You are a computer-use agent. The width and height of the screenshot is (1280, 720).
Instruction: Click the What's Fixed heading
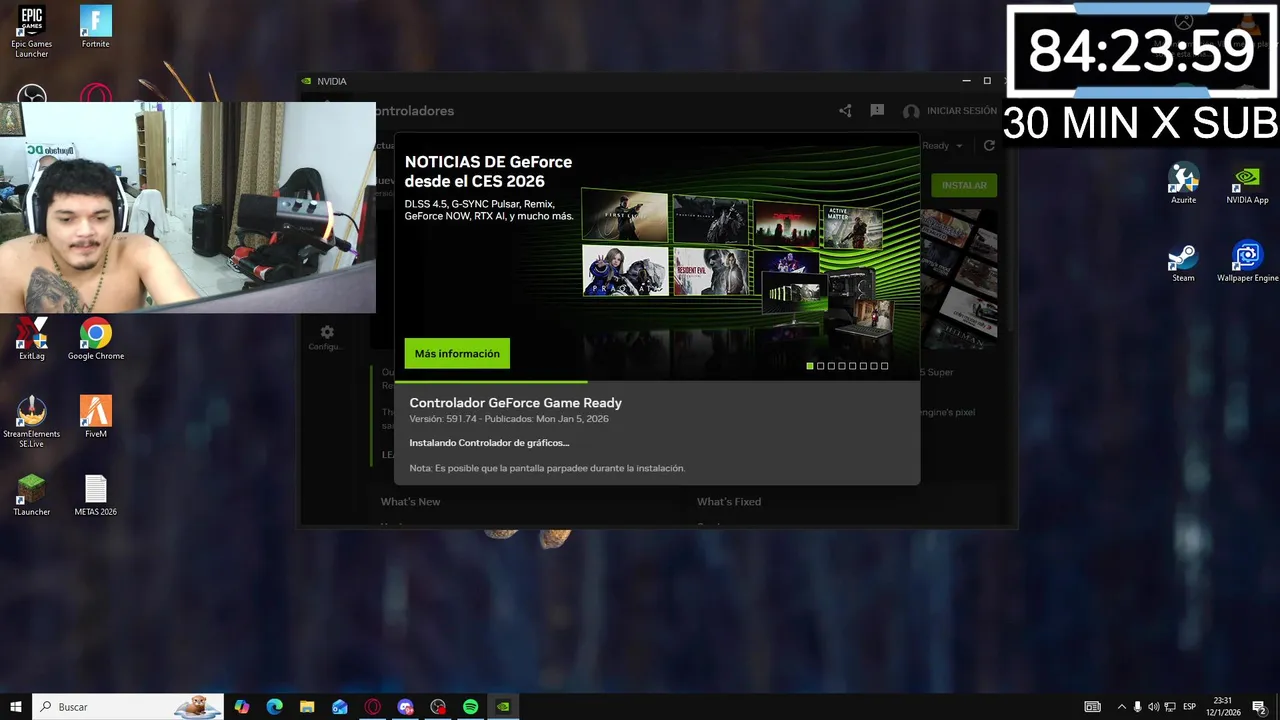click(729, 502)
